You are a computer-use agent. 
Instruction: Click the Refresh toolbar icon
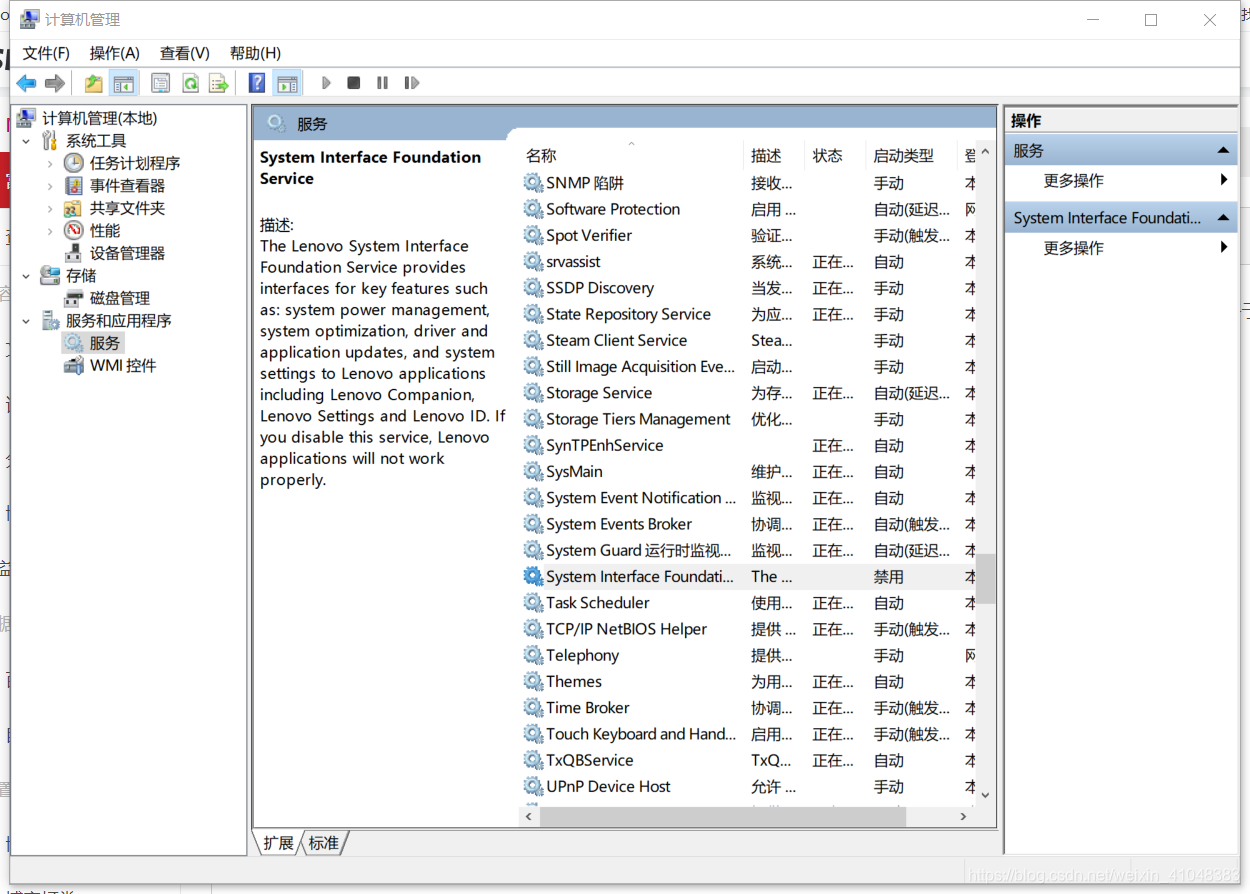click(190, 83)
